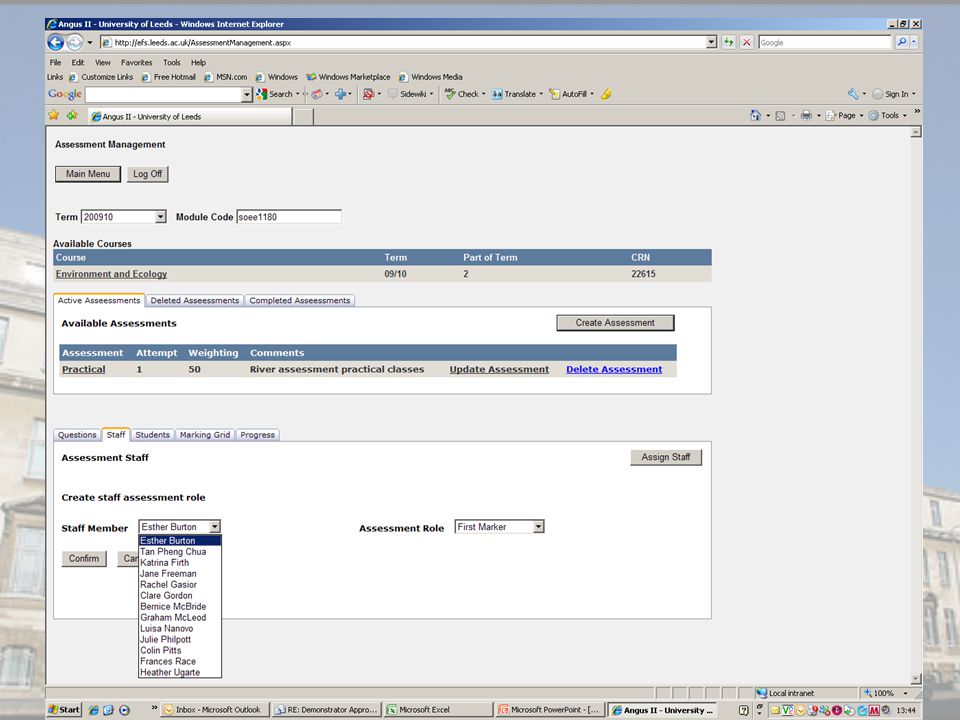
Task: Open the Assessment Role First Marker dropdown
Action: click(x=500, y=527)
